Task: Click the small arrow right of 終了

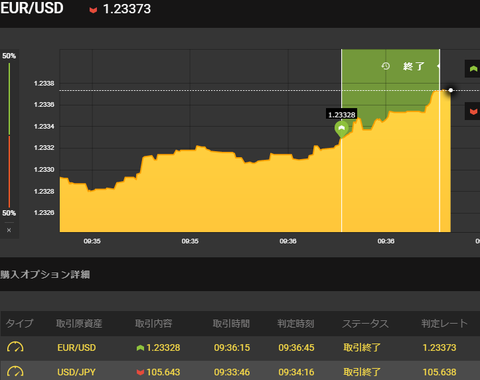Action: coord(438,66)
